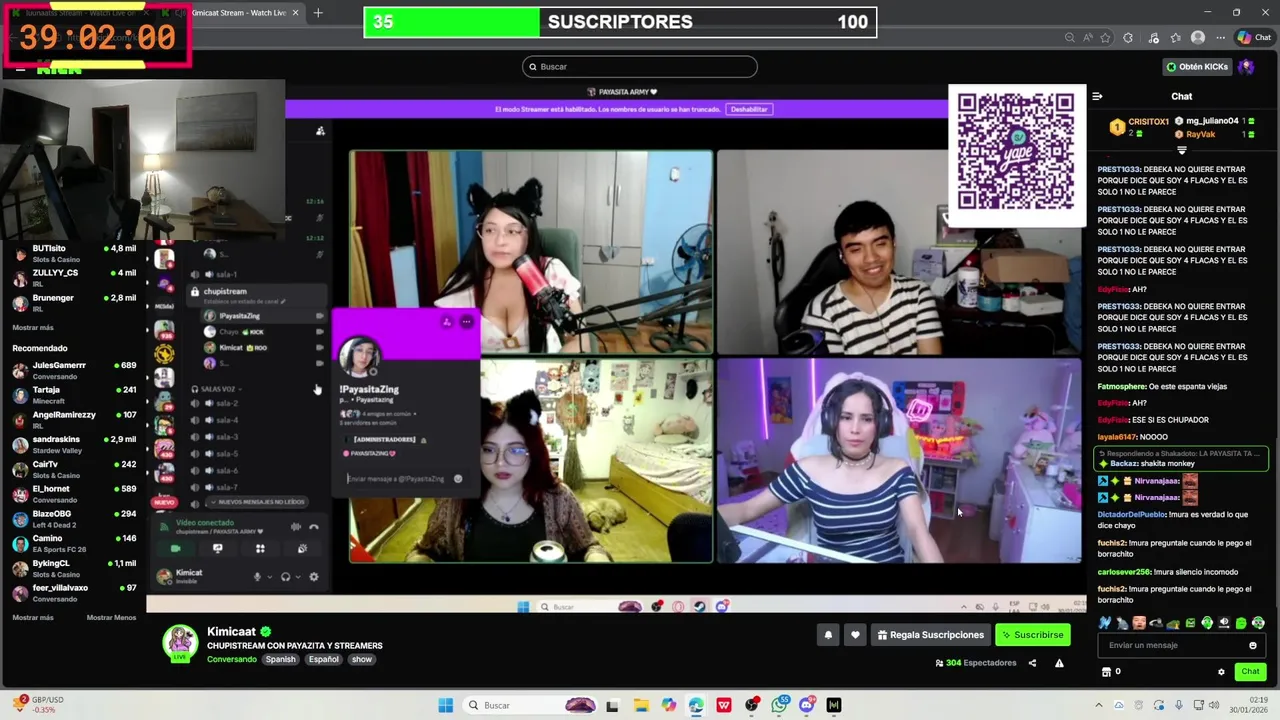1280x720 pixels.
Task: Expand followed channels with Mostrar más
Action: [x=33, y=327]
